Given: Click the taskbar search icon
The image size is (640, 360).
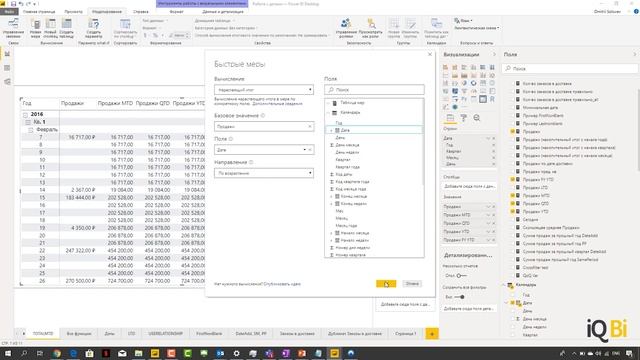Looking at the screenshot, I should pyautogui.click(x=24, y=353).
